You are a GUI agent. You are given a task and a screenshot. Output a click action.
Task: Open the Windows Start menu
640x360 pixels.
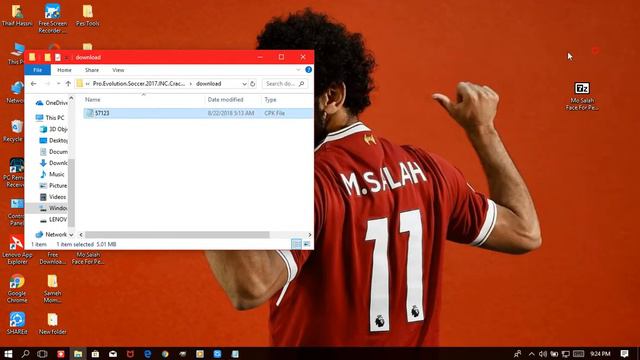pyautogui.click(x=8, y=353)
